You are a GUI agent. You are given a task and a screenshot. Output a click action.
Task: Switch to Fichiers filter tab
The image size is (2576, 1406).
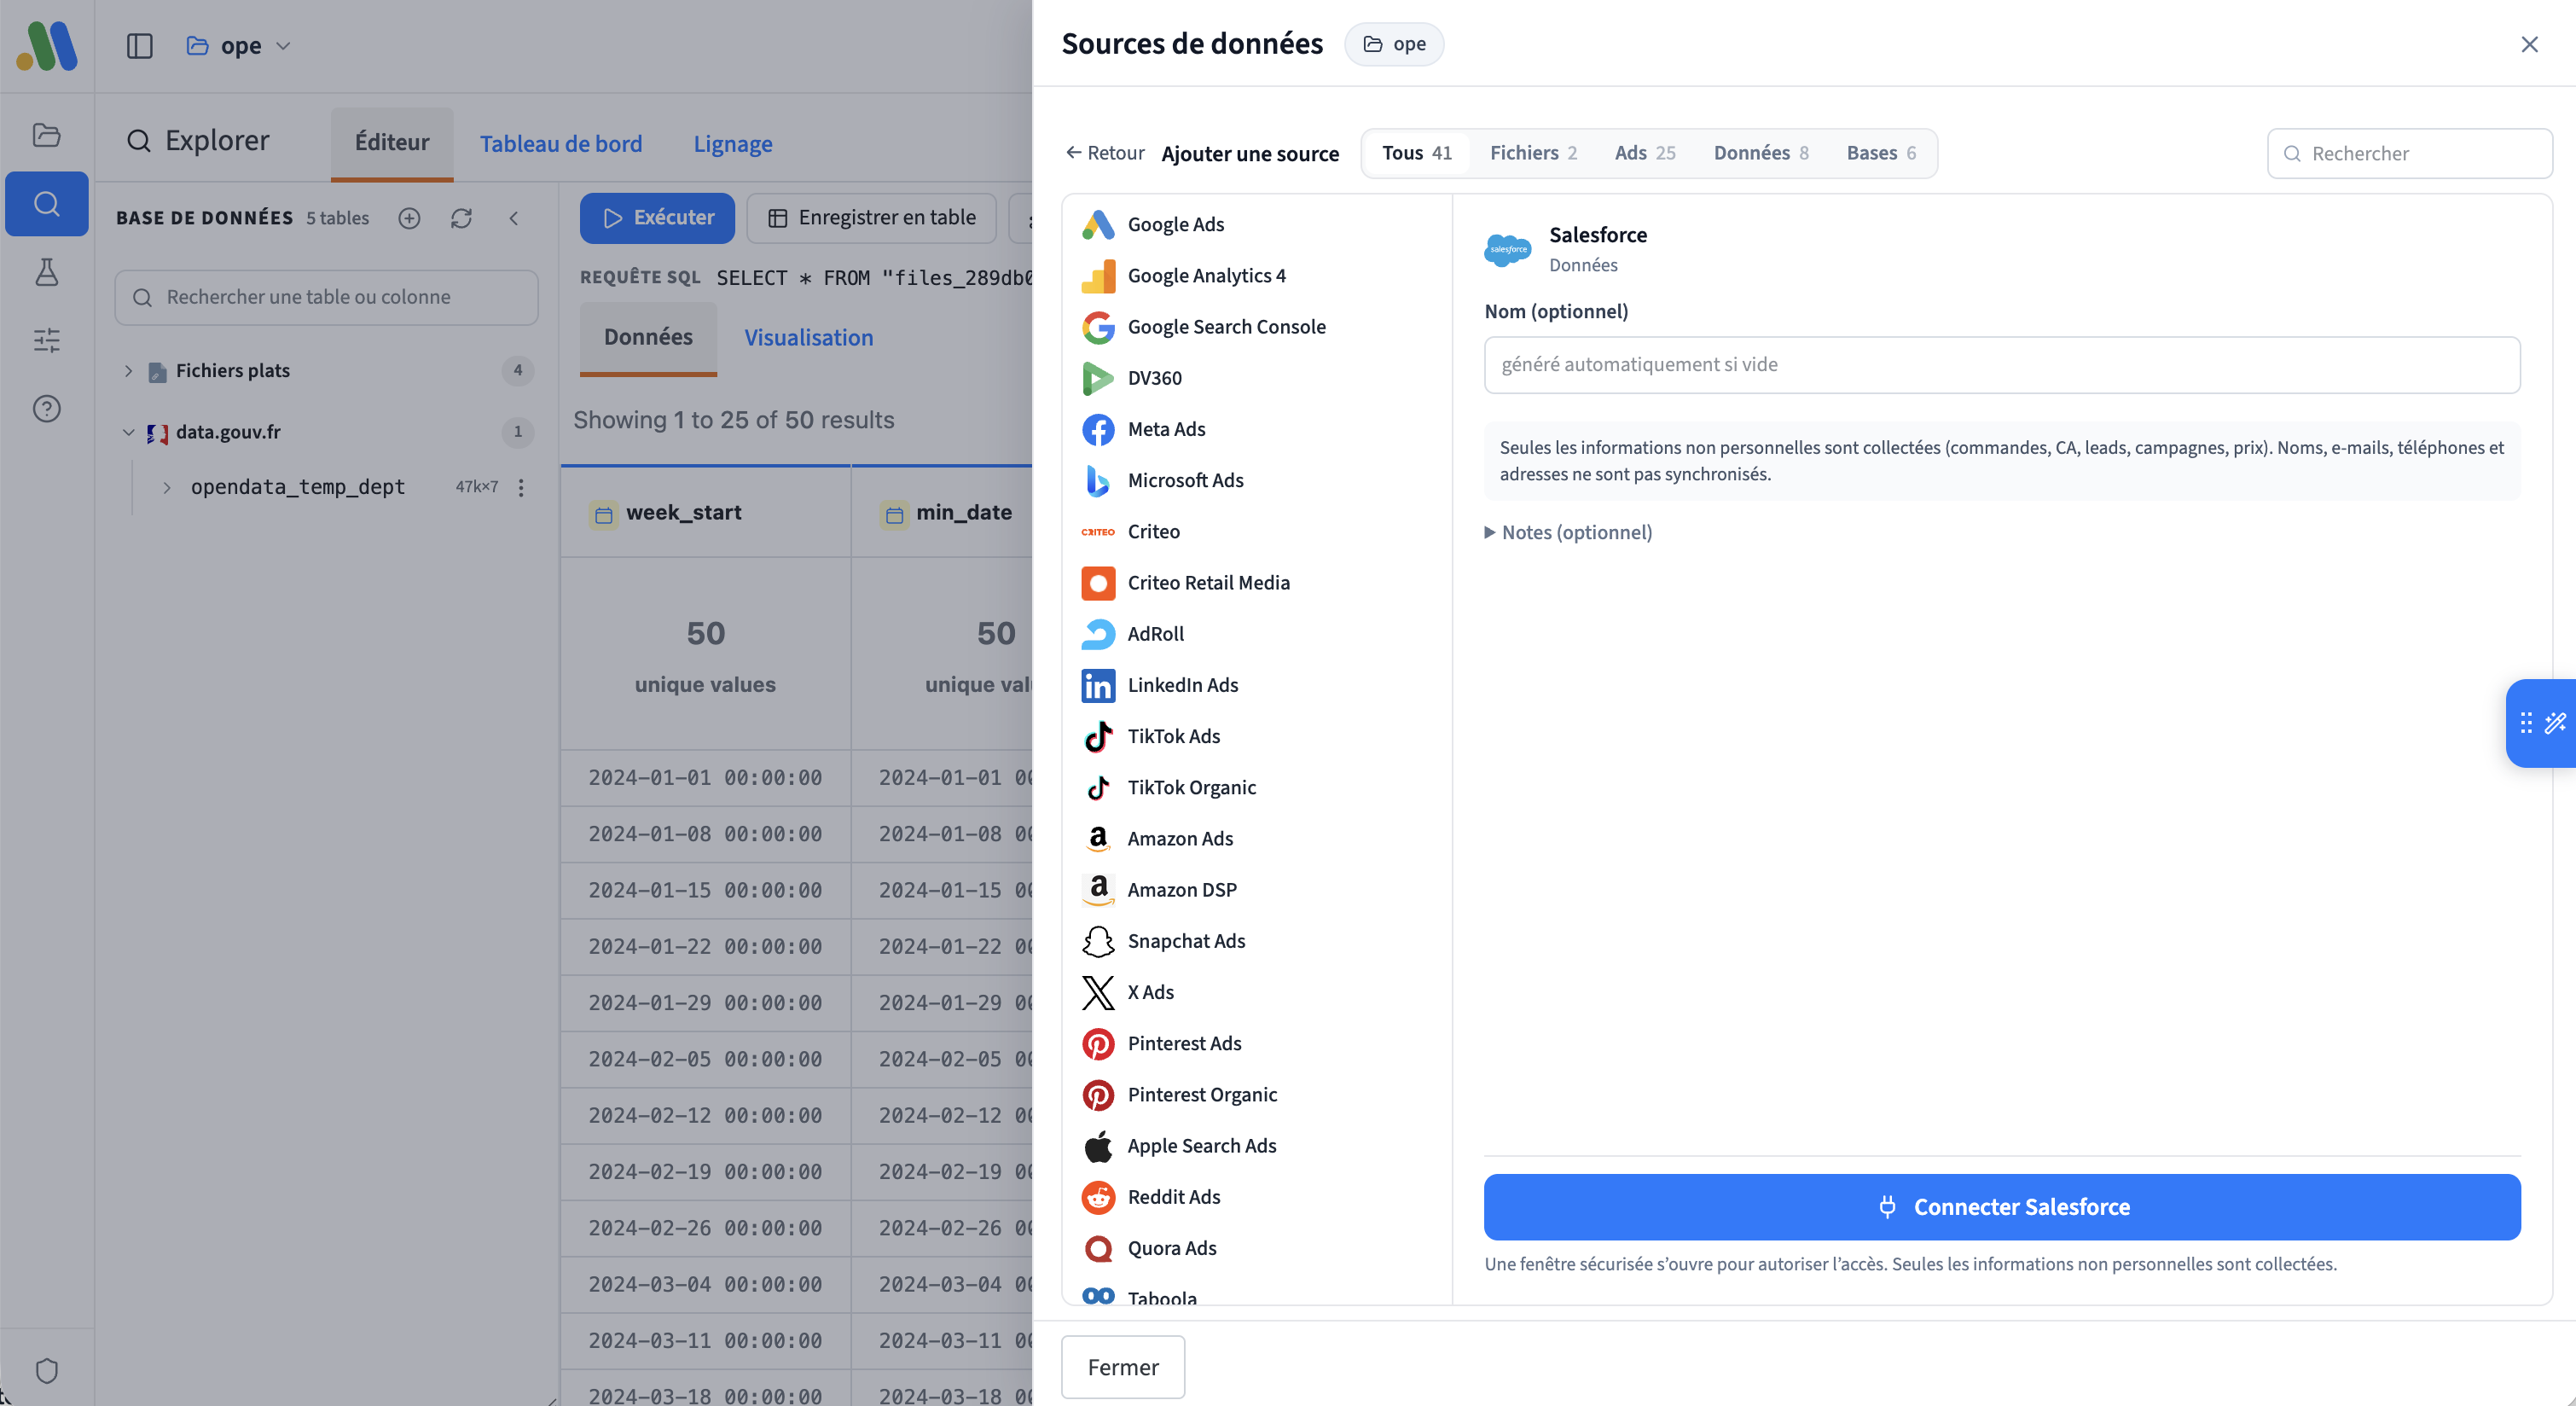(x=1533, y=153)
